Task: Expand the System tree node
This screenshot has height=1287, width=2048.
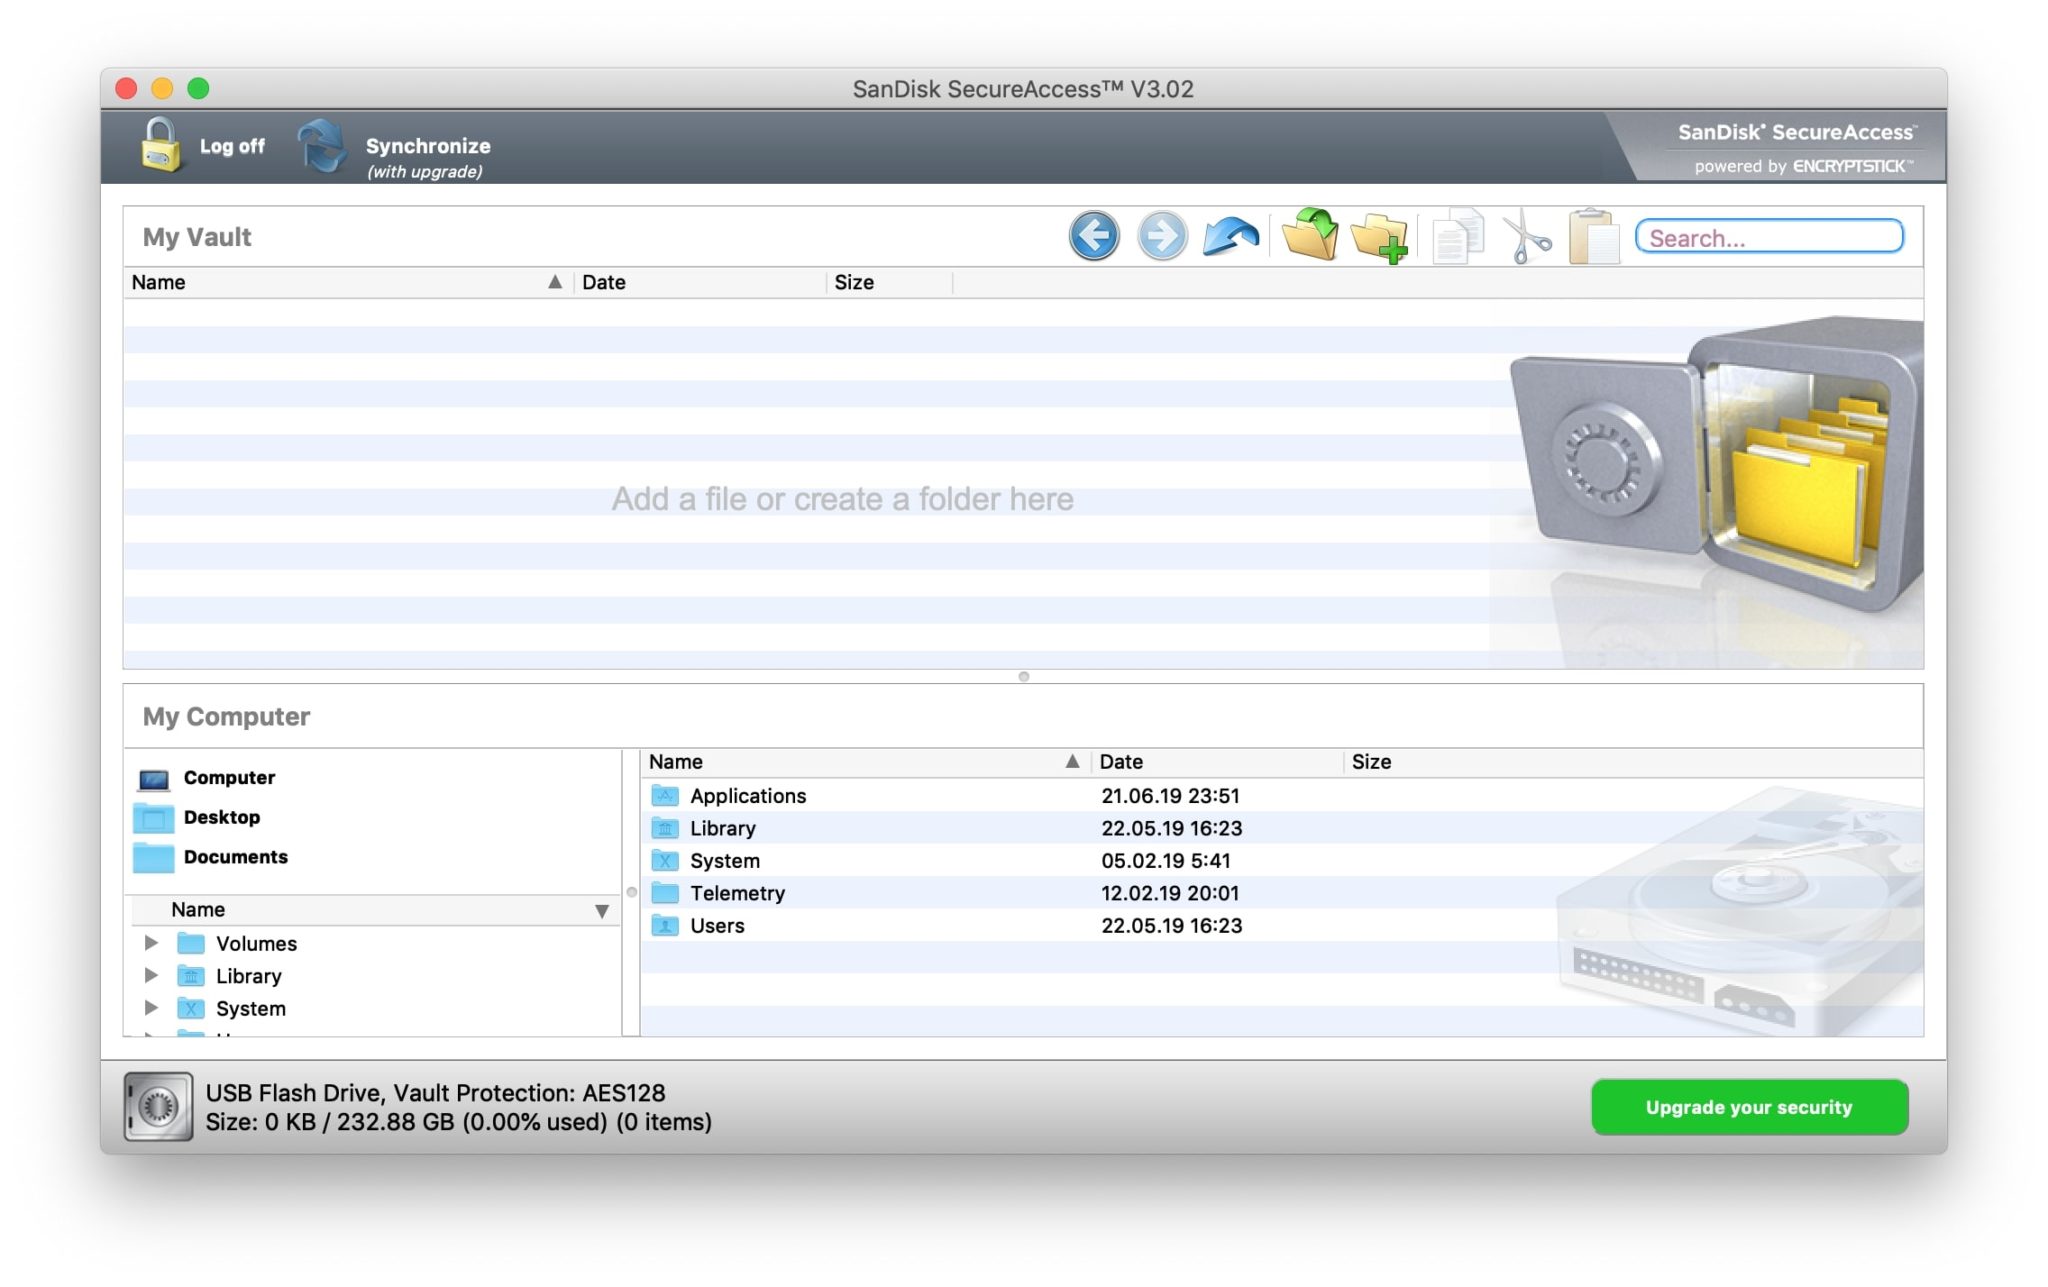Action: pyautogui.click(x=151, y=1008)
